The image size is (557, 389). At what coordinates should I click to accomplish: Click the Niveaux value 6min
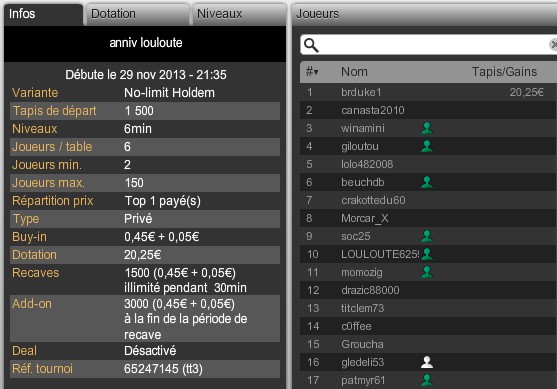138,129
